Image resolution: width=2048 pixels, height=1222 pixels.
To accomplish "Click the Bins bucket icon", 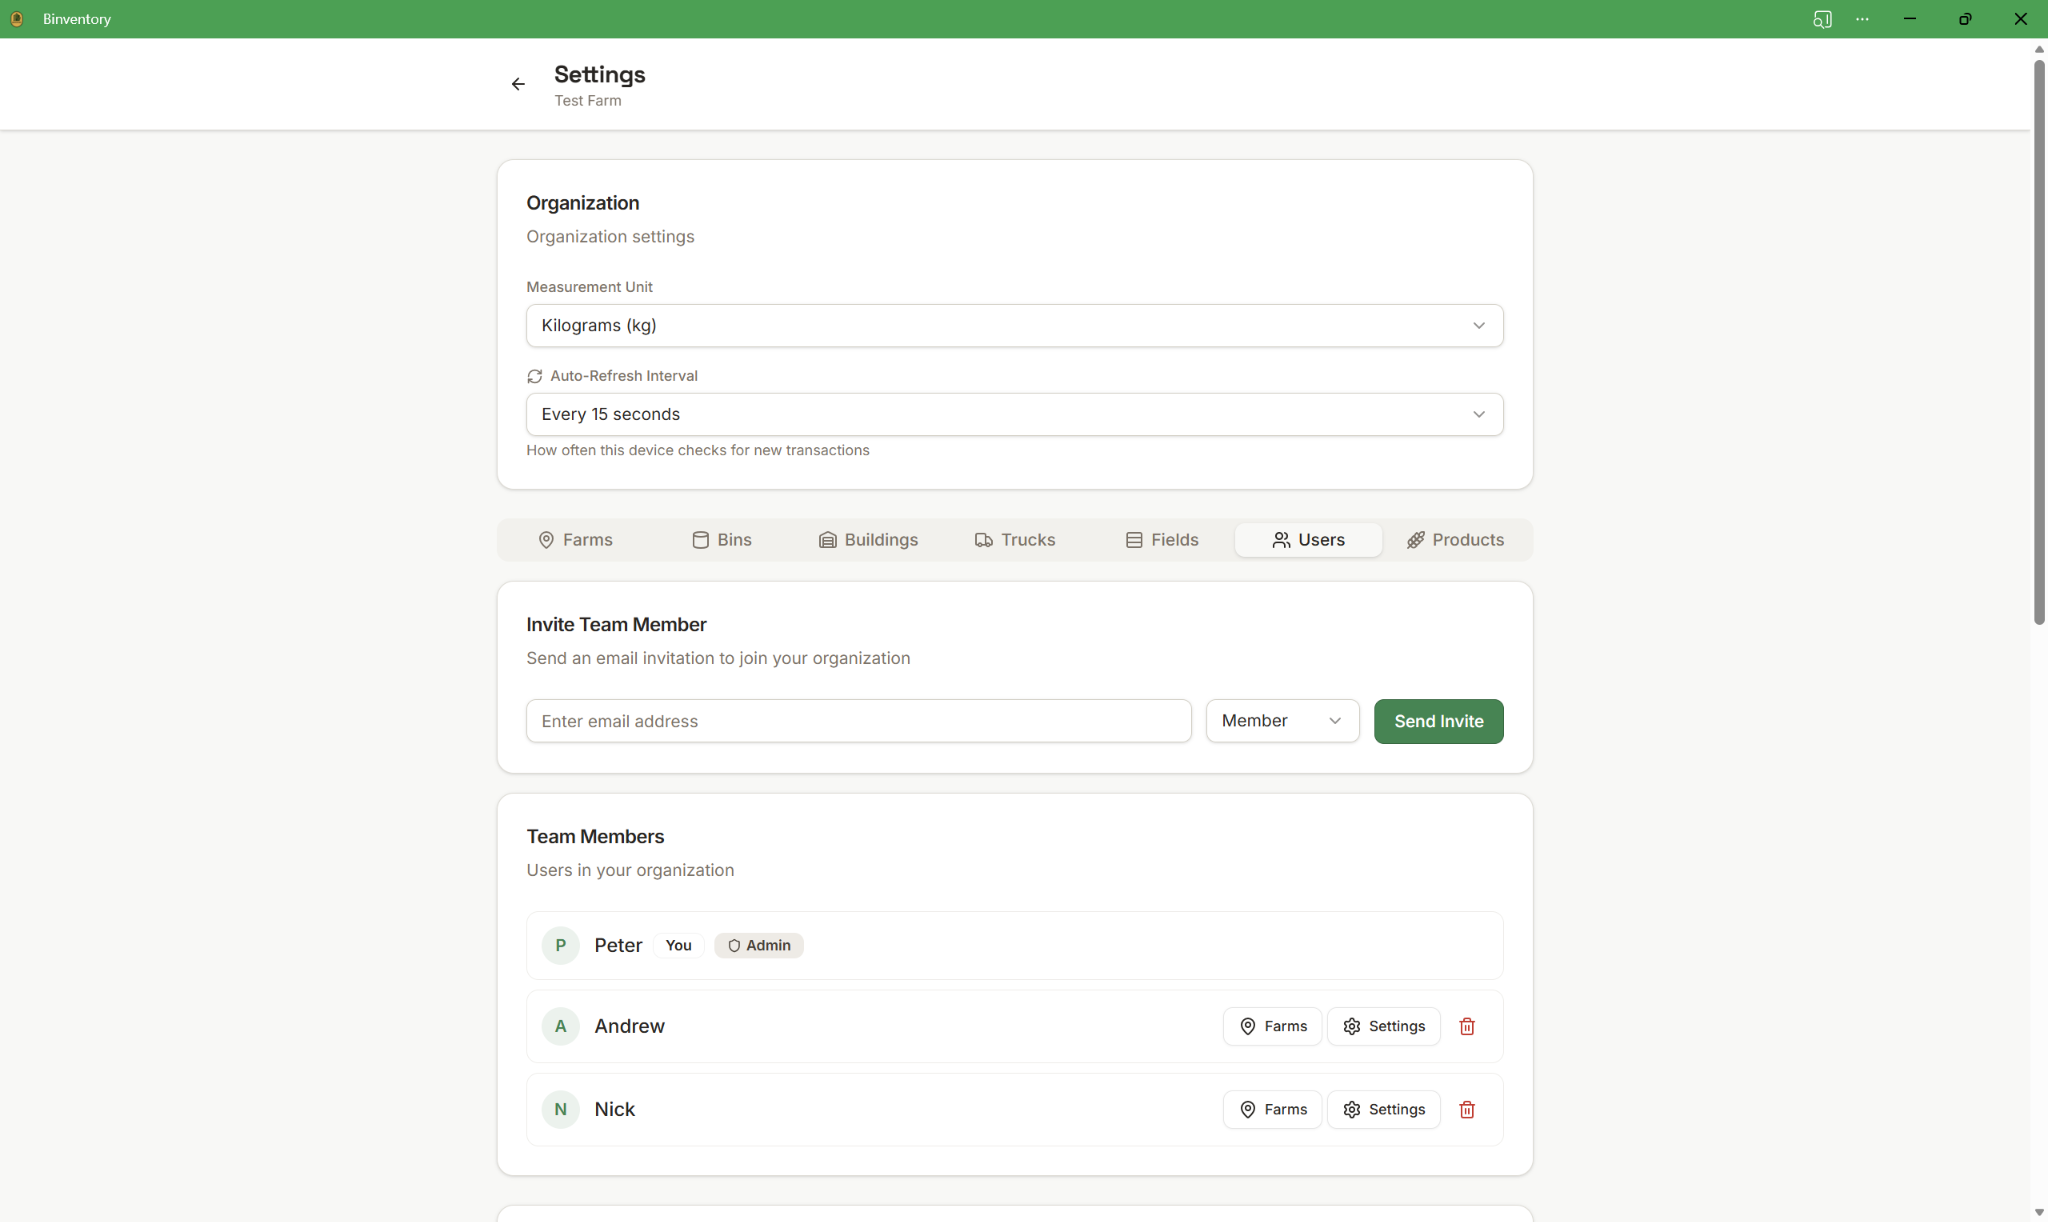I will click(700, 539).
